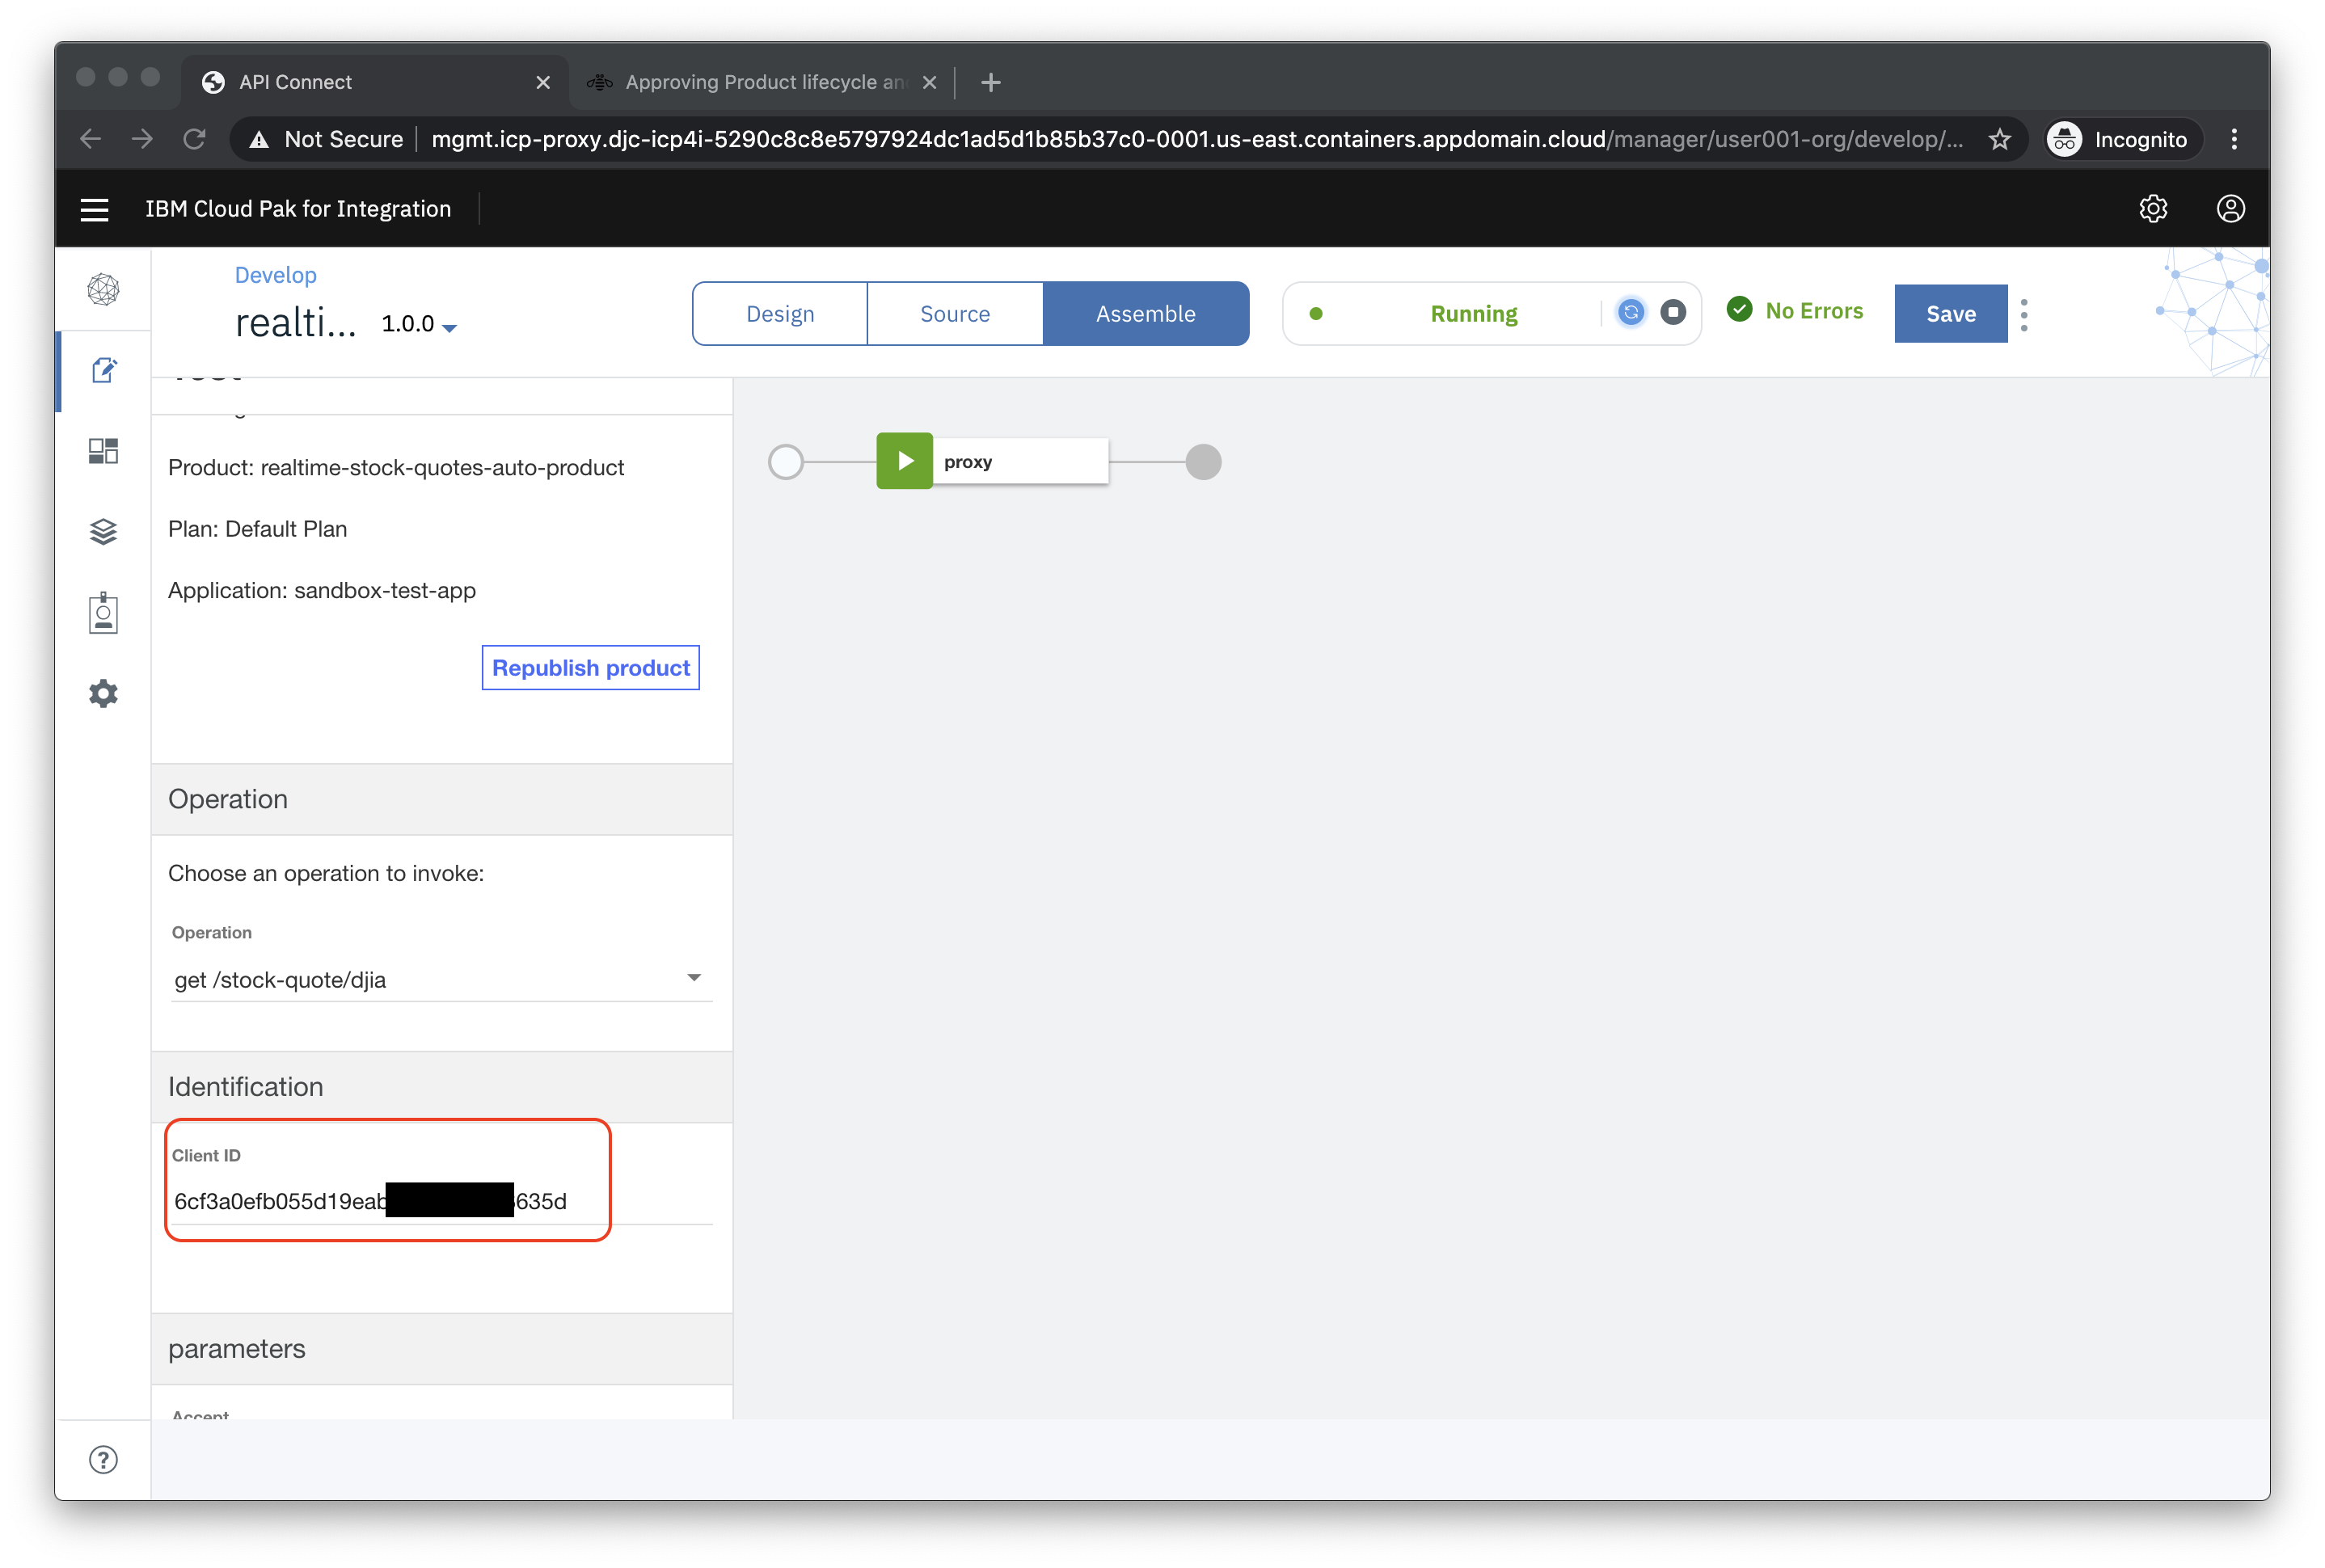The height and width of the screenshot is (1568, 2325).
Task: Click the Help question mark icon
Action: (104, 1460)
